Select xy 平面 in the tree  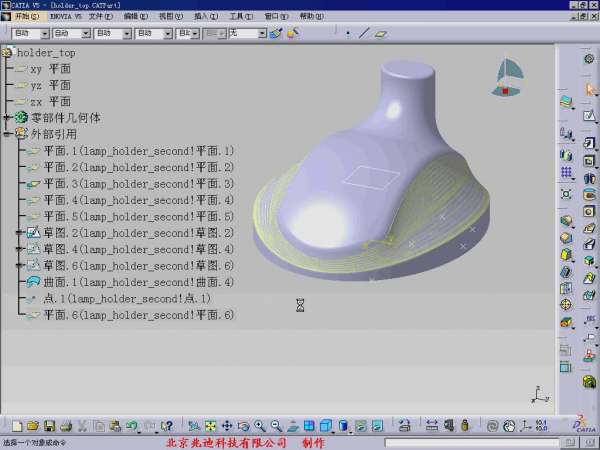coord(50,69)
